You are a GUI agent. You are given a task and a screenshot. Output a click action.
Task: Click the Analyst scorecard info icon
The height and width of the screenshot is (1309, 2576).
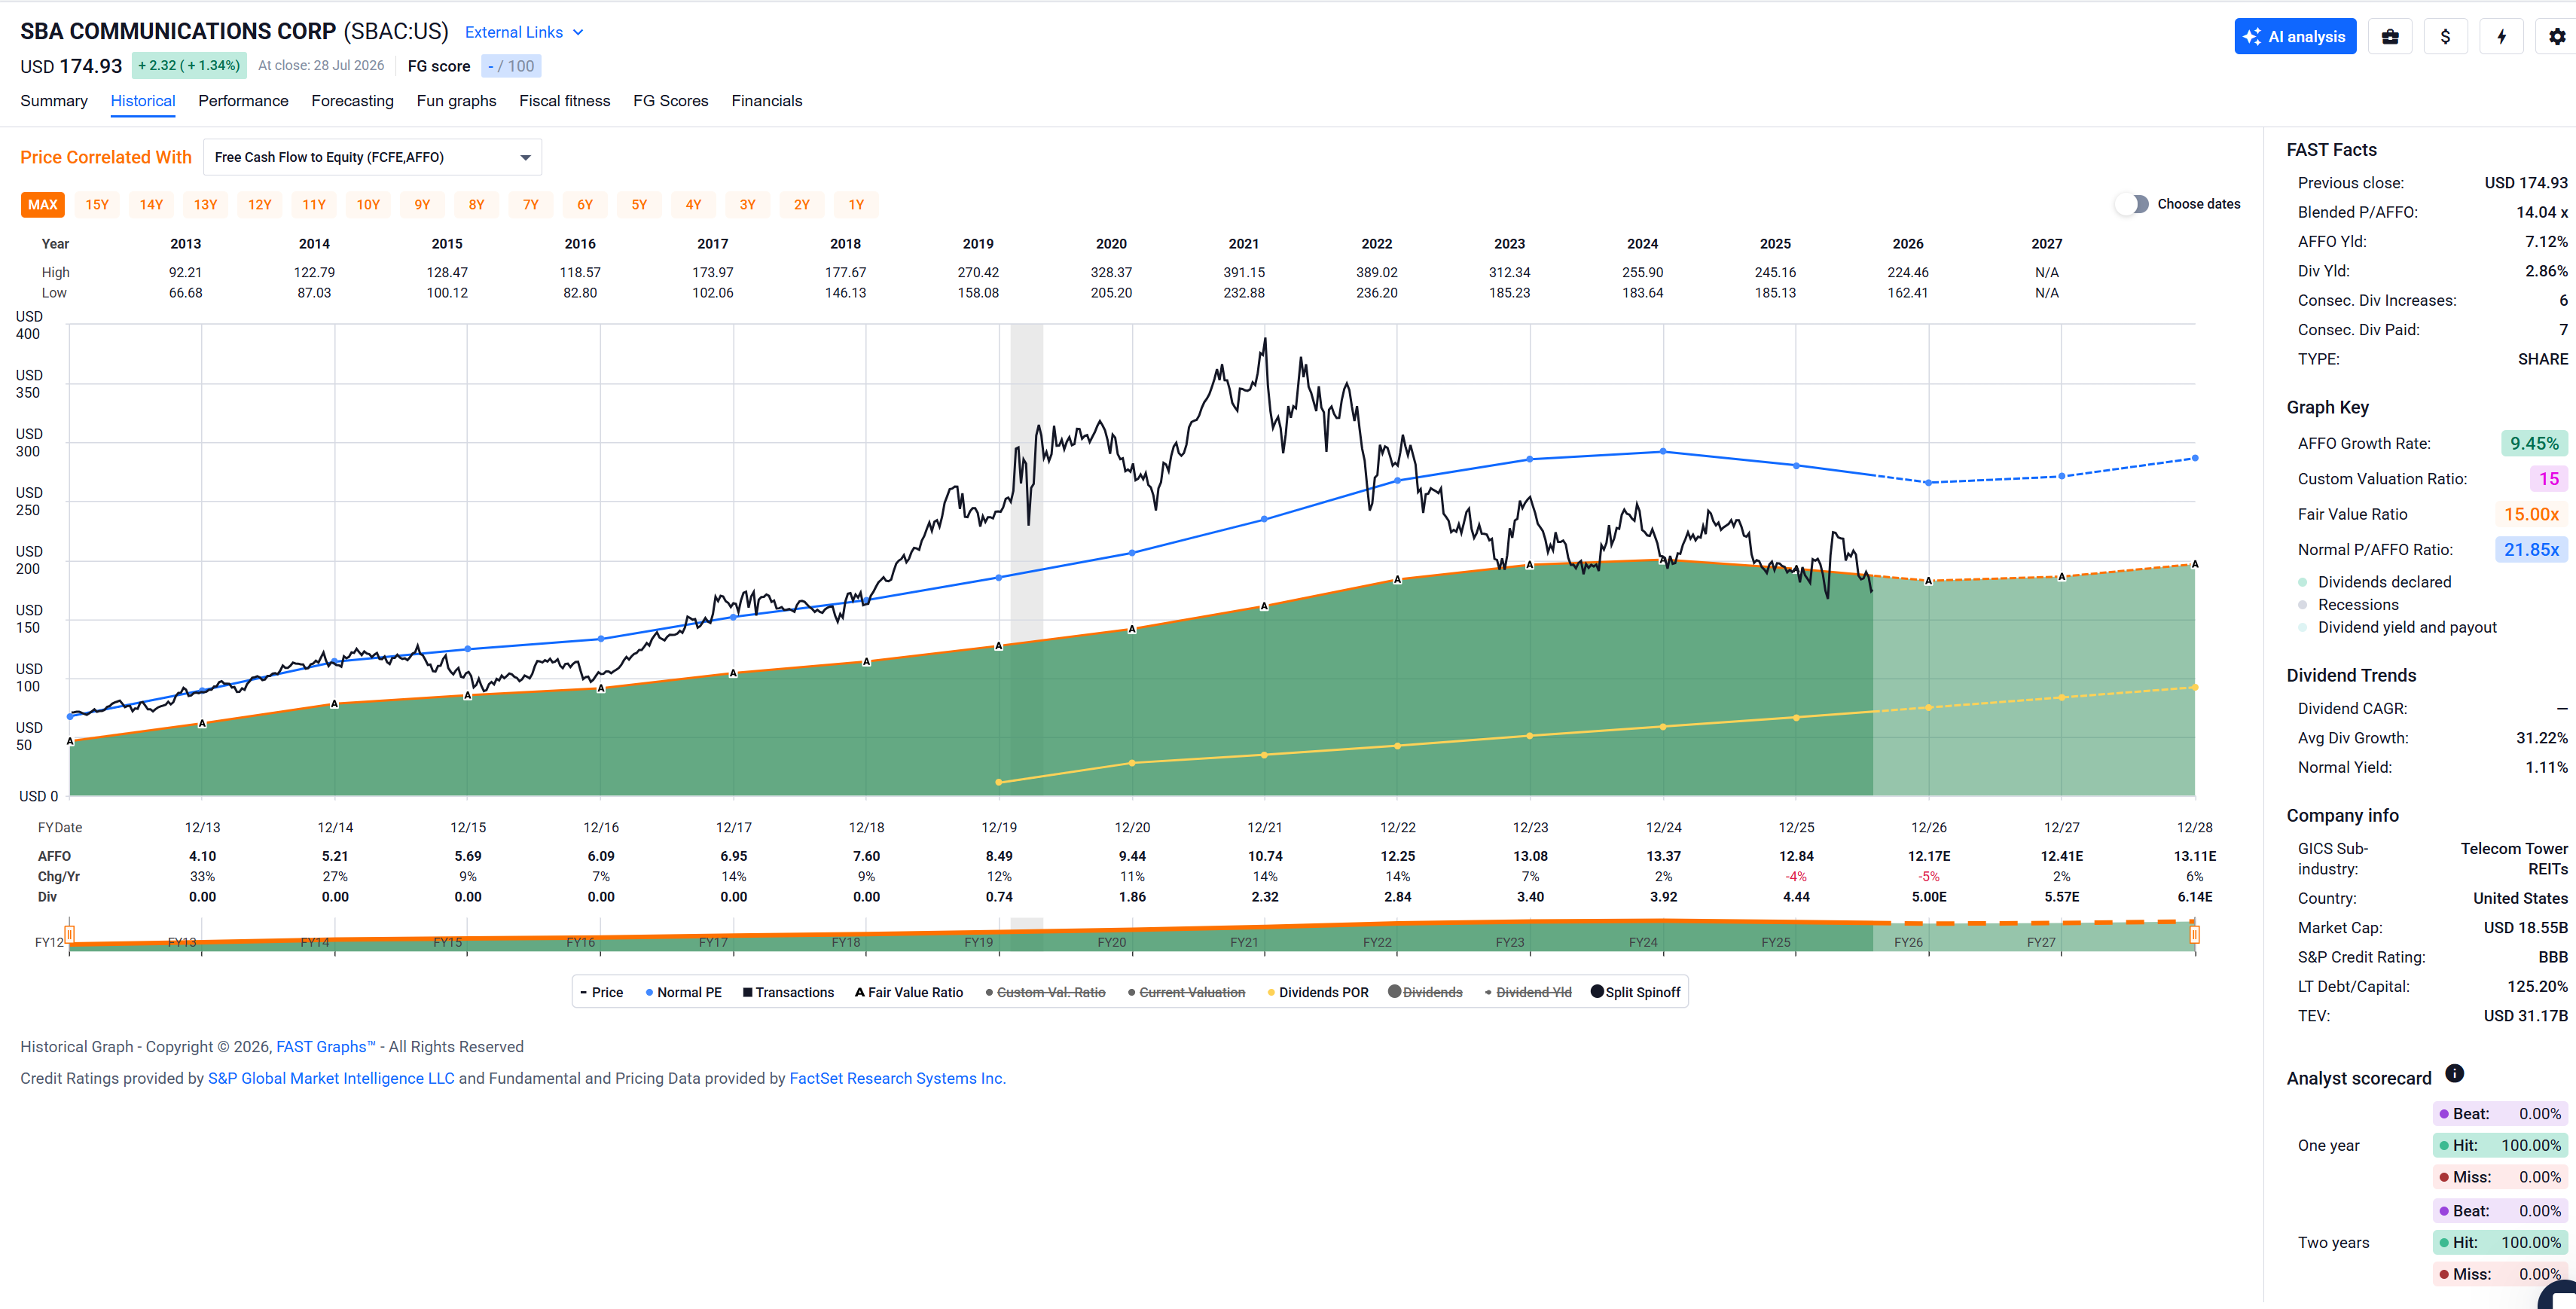pos(2454,1073)
